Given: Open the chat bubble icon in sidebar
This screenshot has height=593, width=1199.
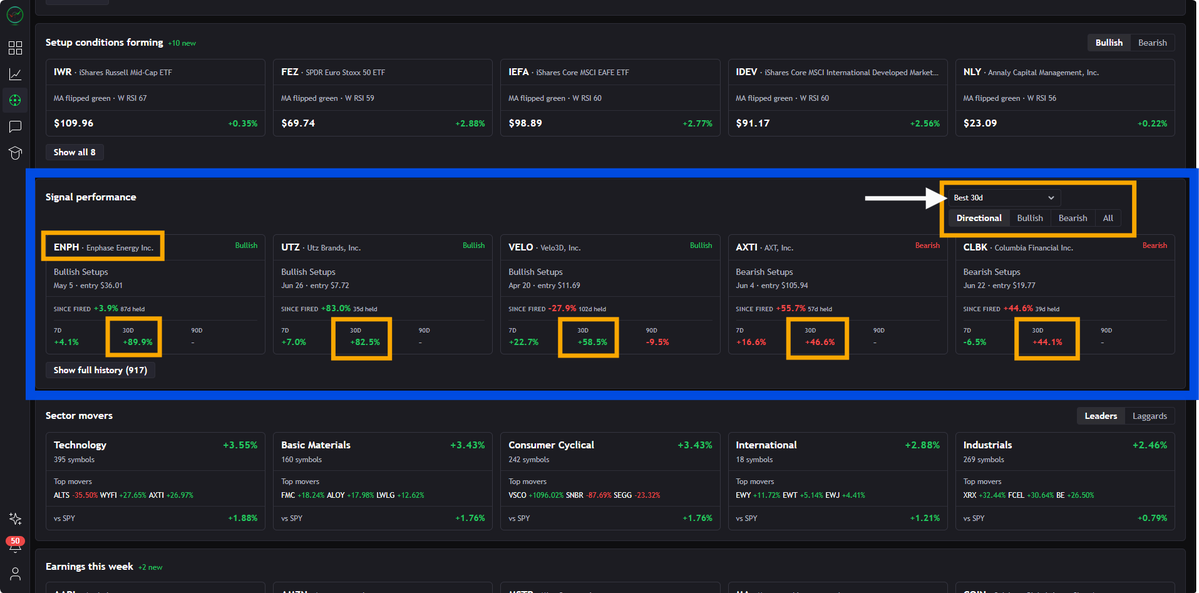Looking at the screenshot, I should tap(15, 126).
